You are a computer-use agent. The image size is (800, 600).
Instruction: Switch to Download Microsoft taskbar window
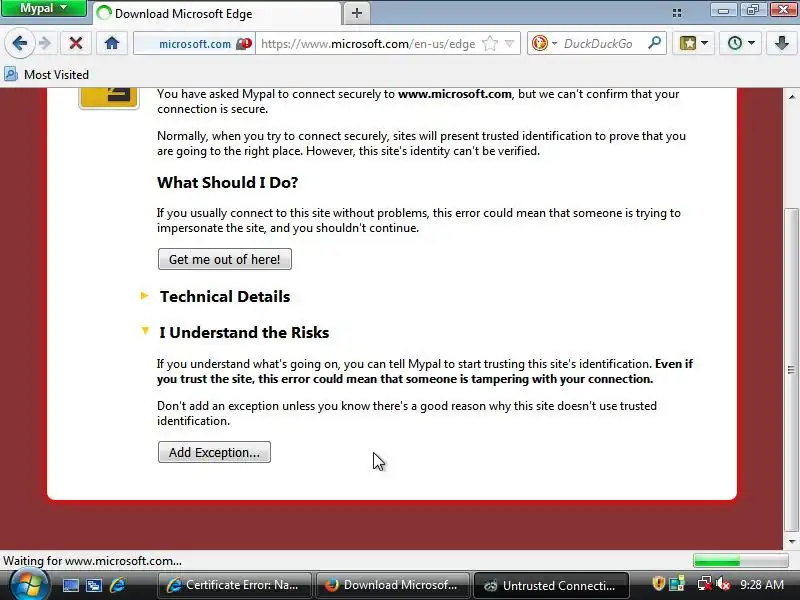[393, 585]
